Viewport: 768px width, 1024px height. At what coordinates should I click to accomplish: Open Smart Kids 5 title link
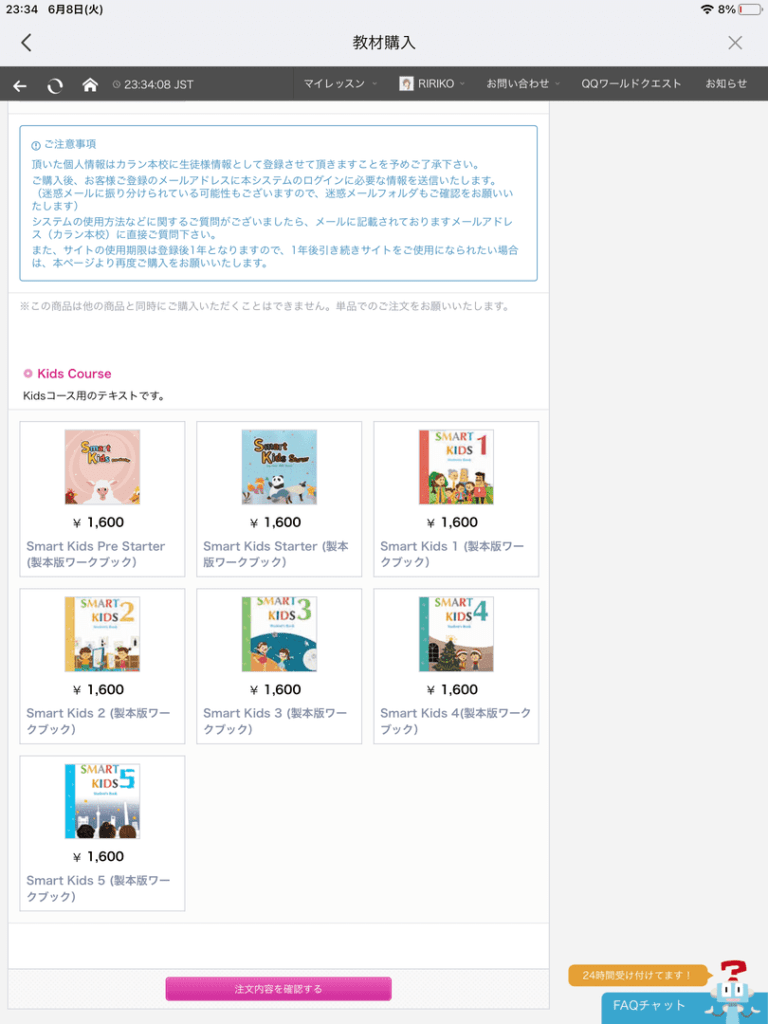click(x=98, y=888)
